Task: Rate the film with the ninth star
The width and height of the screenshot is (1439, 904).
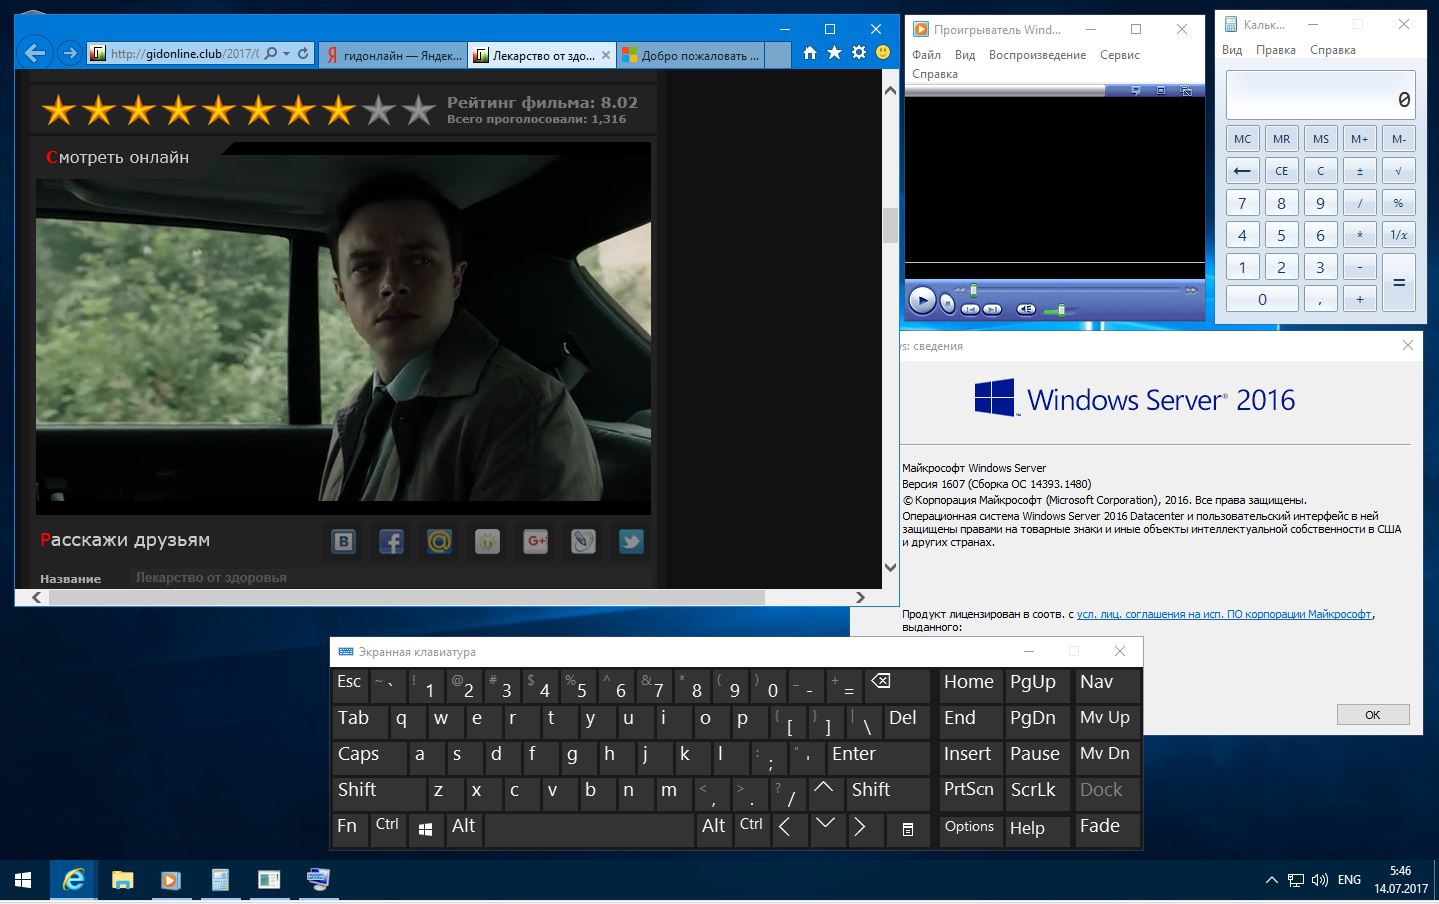Action: pos(379,110)
